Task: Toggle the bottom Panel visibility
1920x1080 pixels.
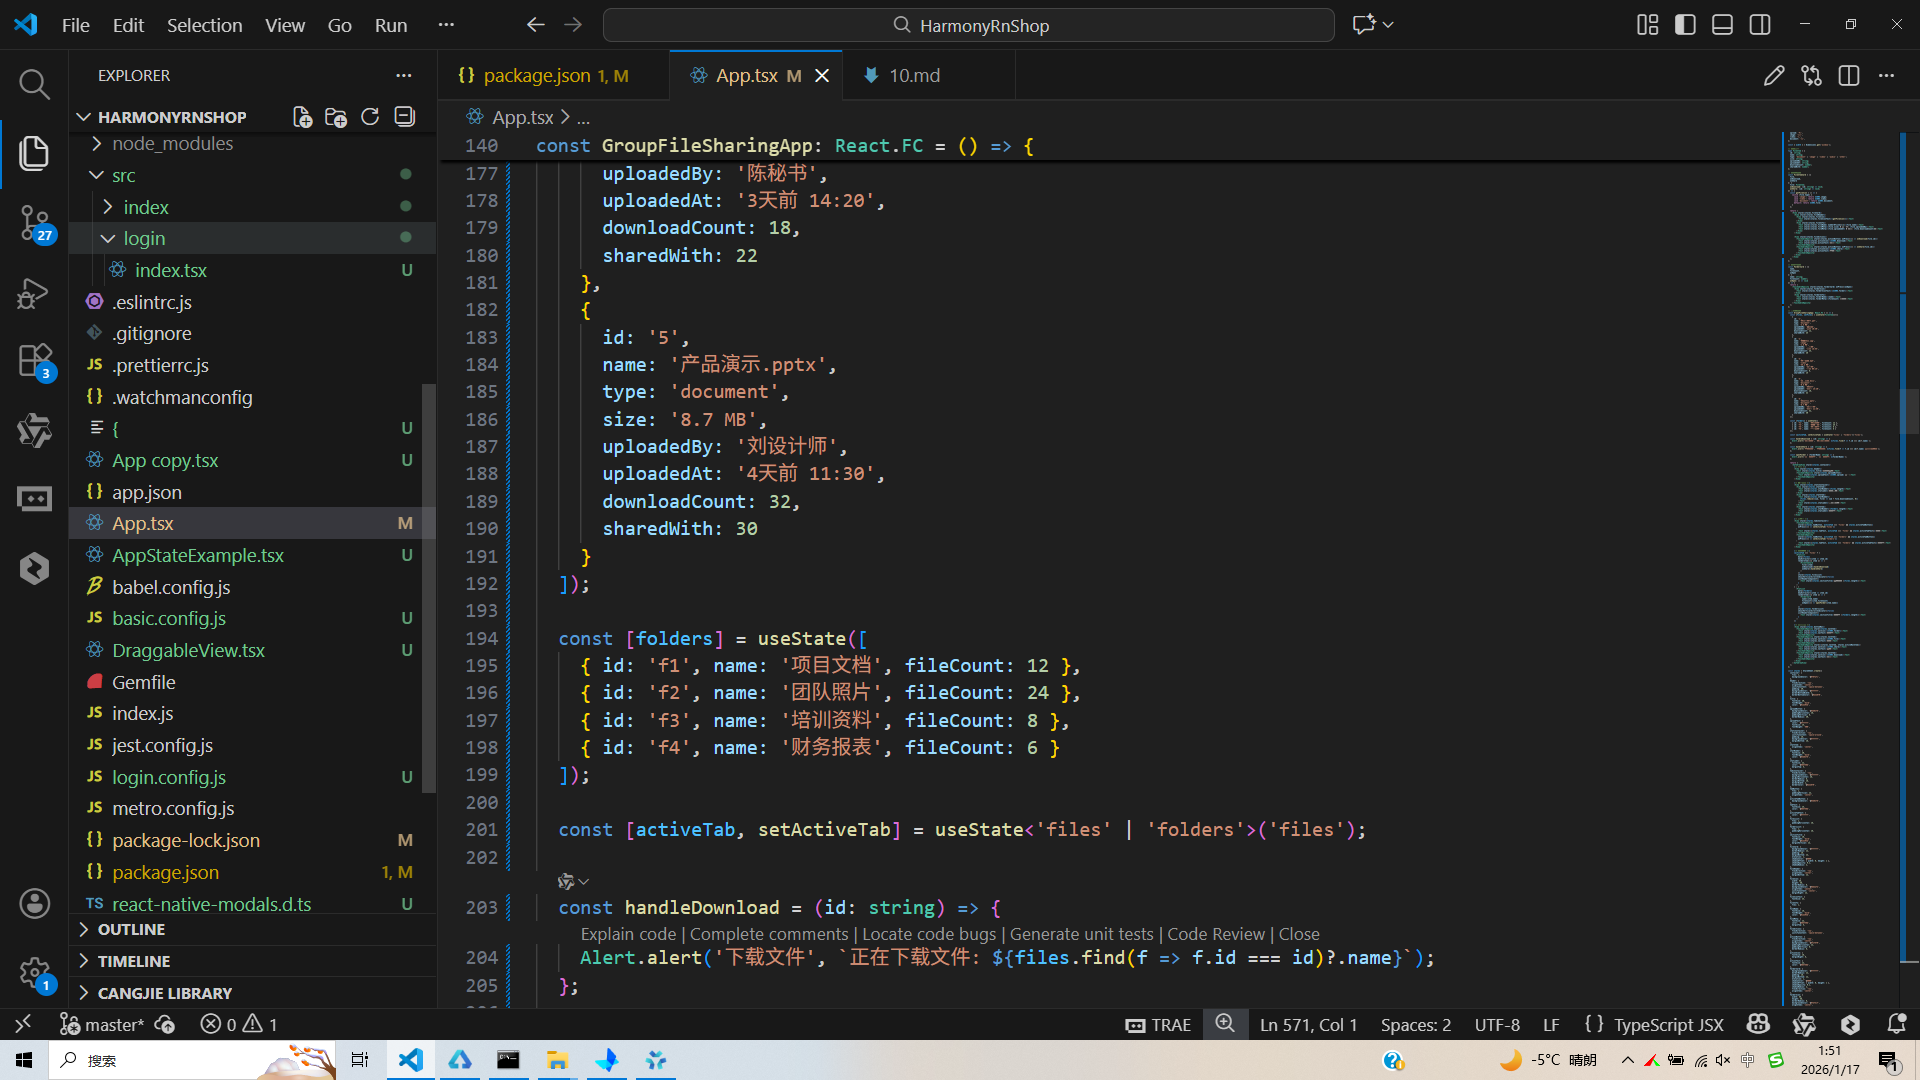Action: click(x=1722, y=25)
